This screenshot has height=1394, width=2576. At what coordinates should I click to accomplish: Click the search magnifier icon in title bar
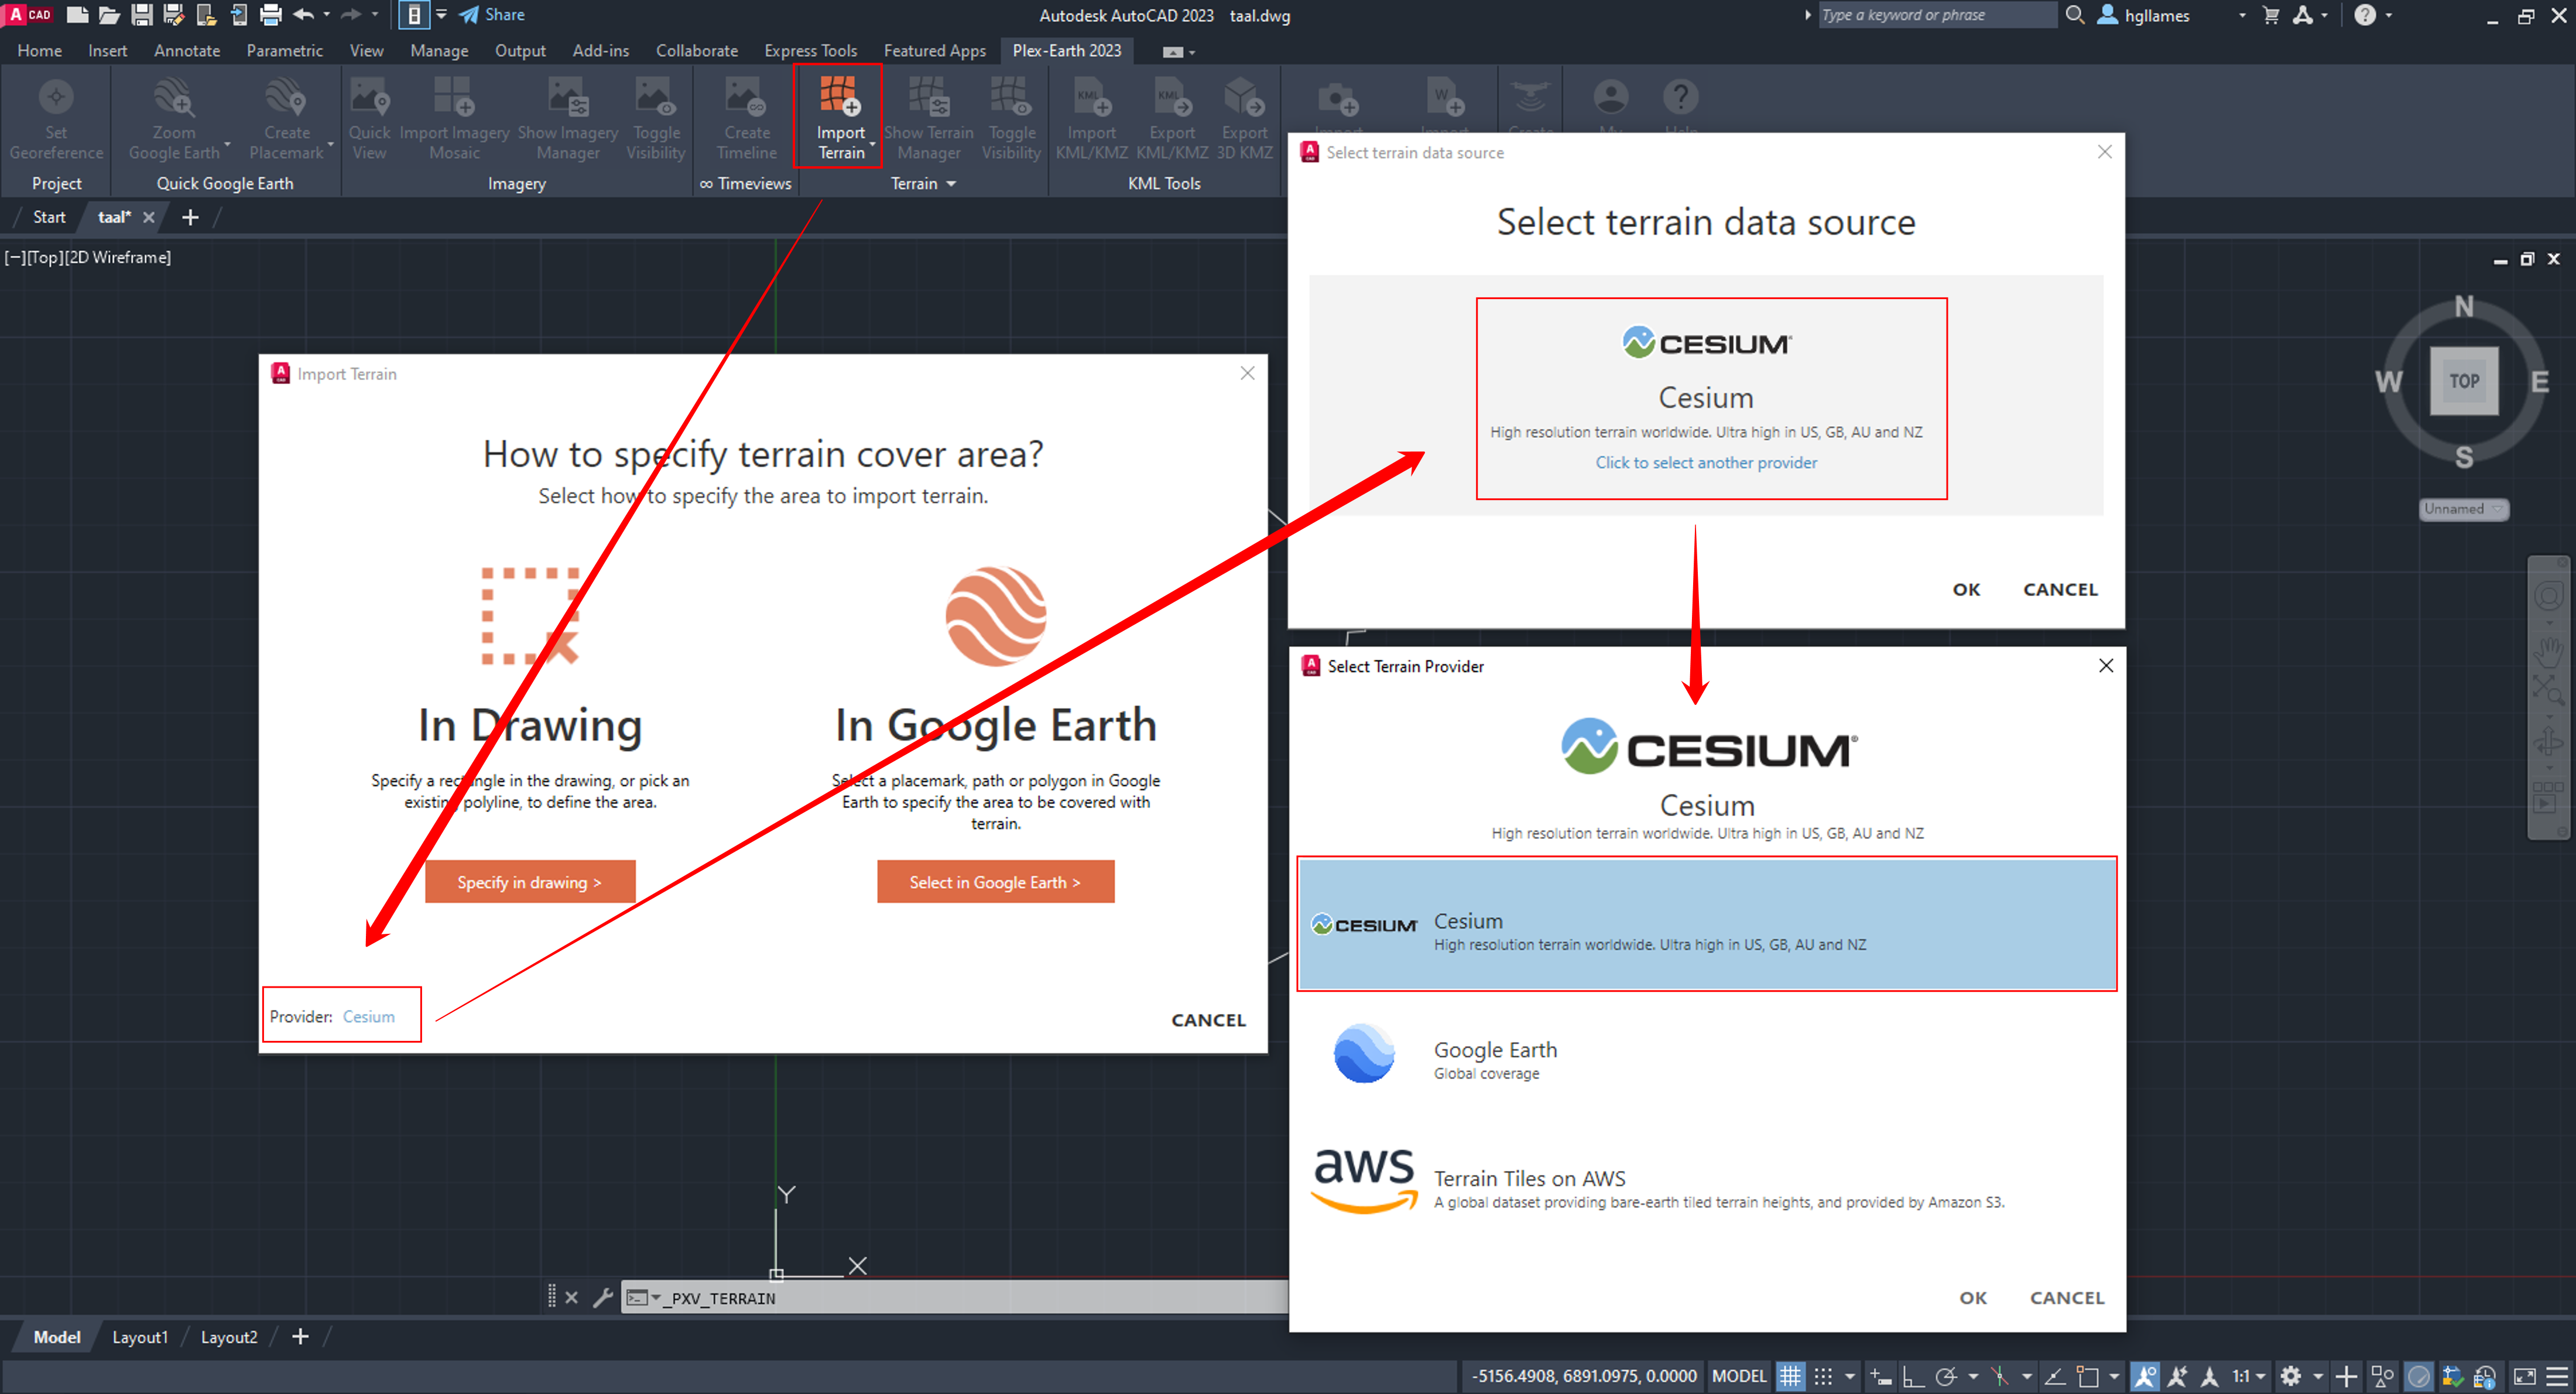click(x=2075, y=15)
